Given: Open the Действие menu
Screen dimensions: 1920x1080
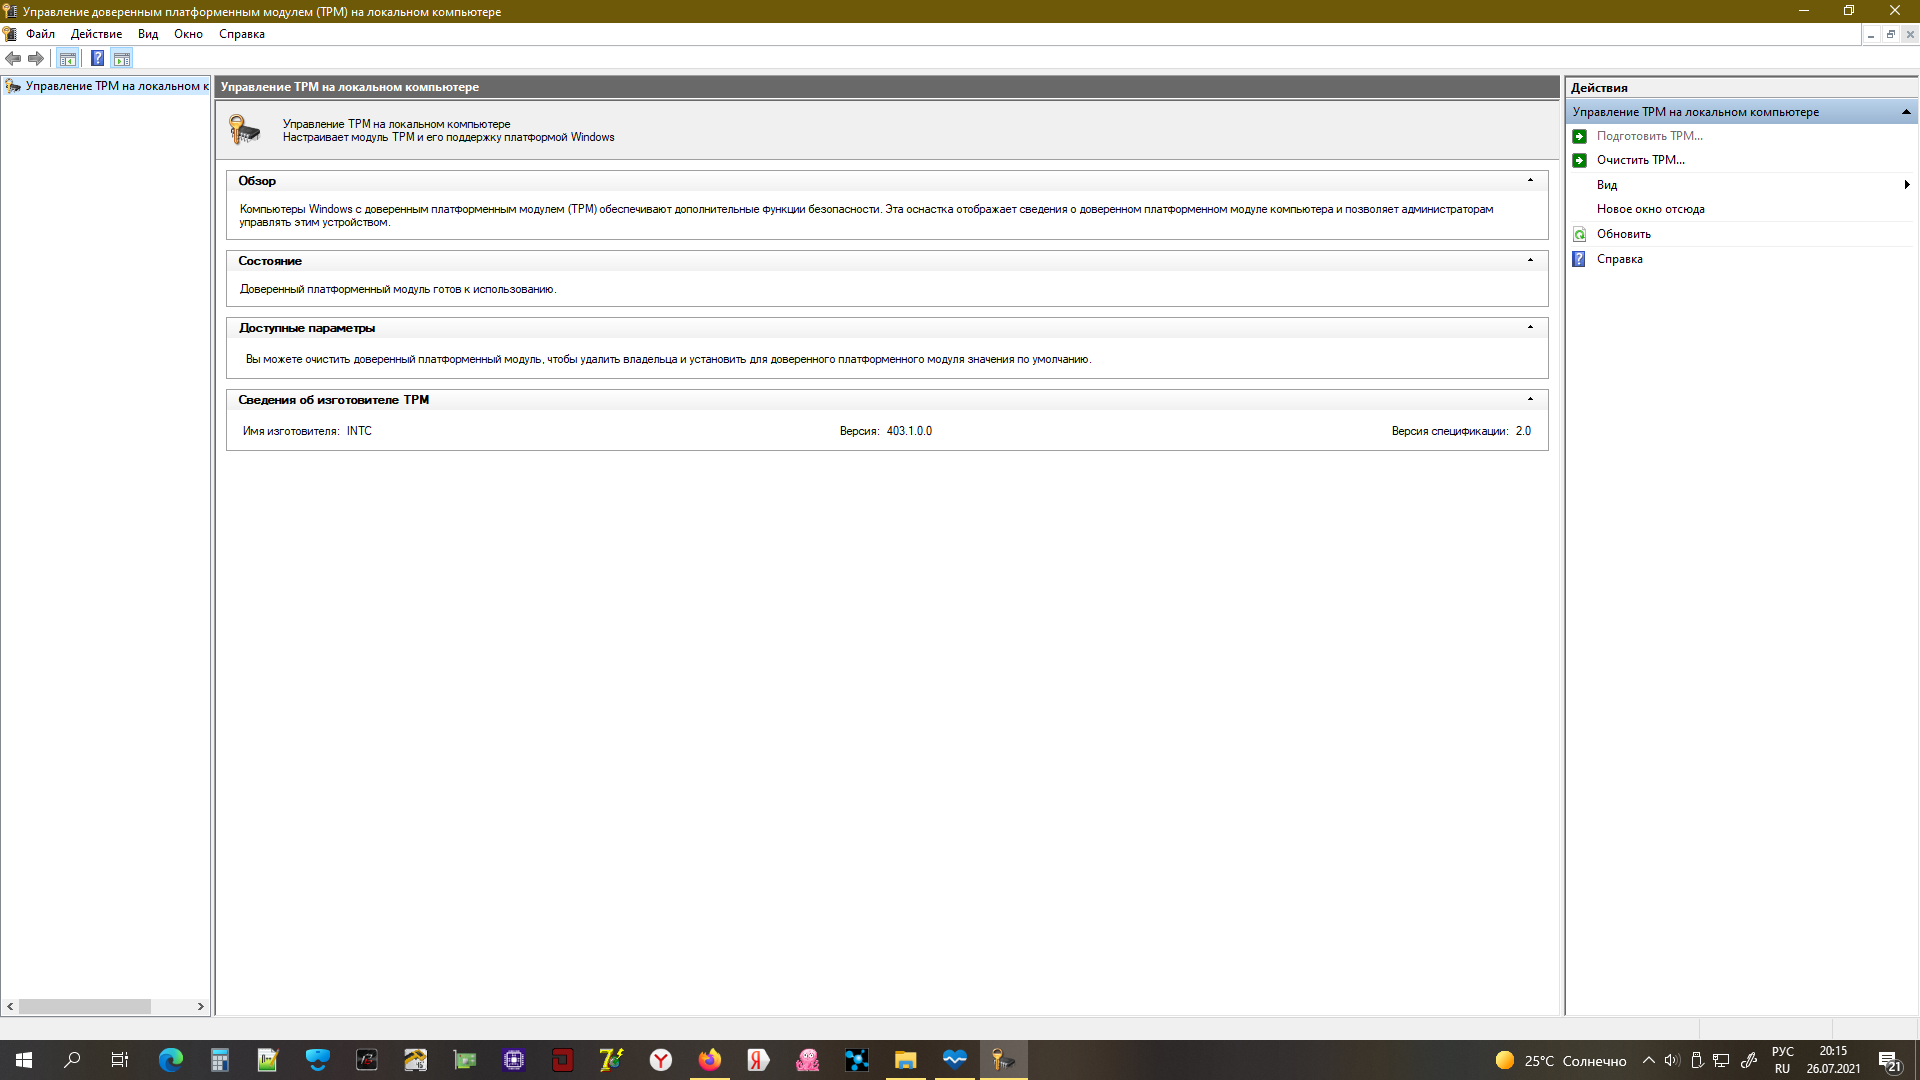Looking at the screenshot, I should [x=96, y=34].
